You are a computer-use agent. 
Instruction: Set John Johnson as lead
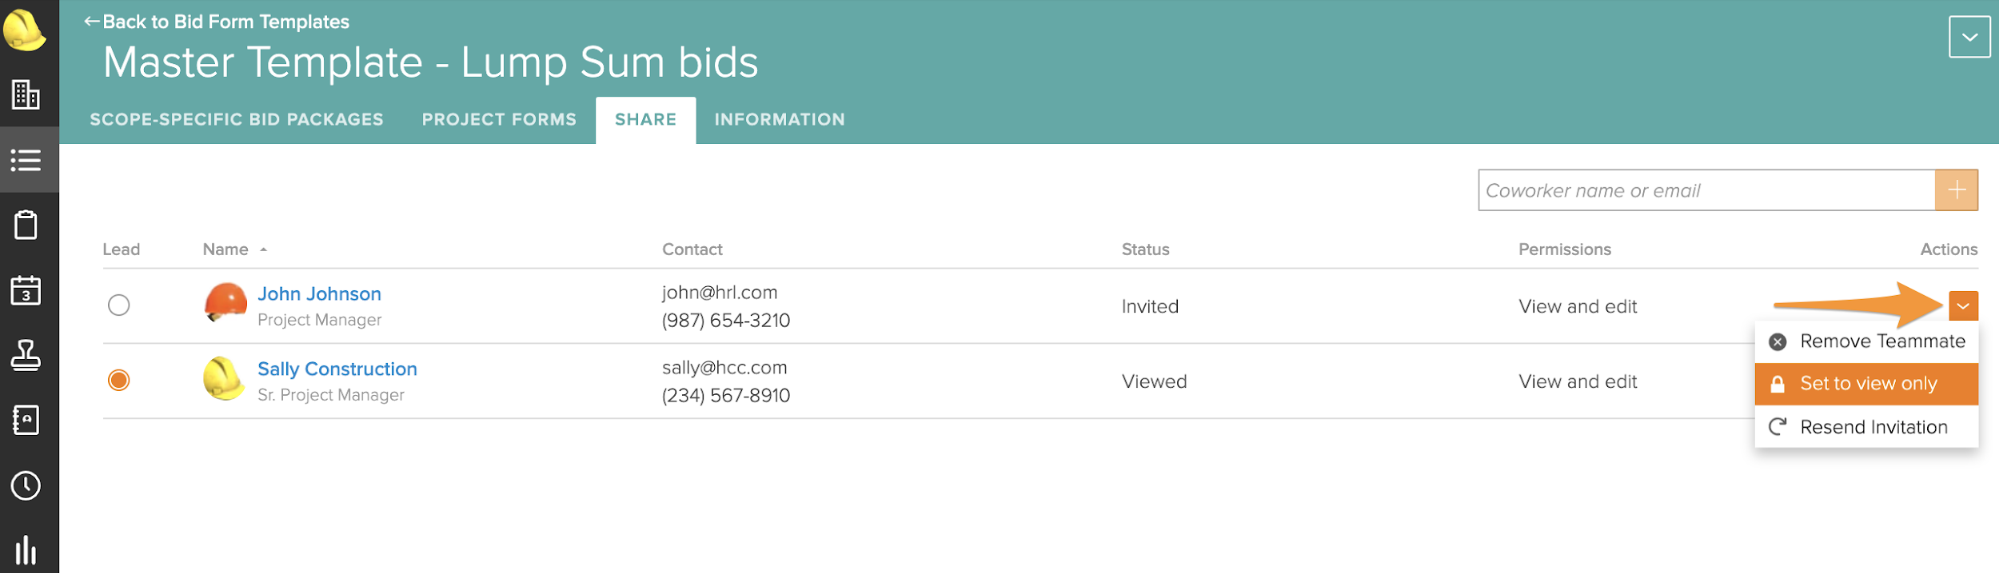pos(119,305)
